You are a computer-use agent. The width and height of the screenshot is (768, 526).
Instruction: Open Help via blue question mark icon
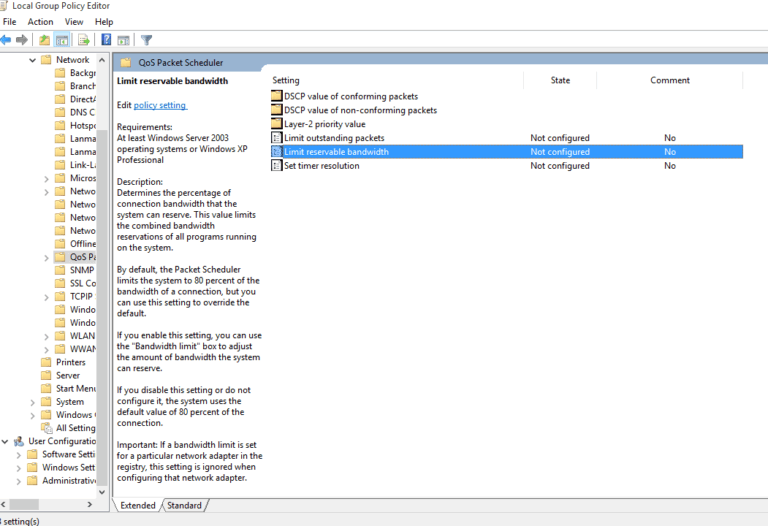click(x=106, y=40)
